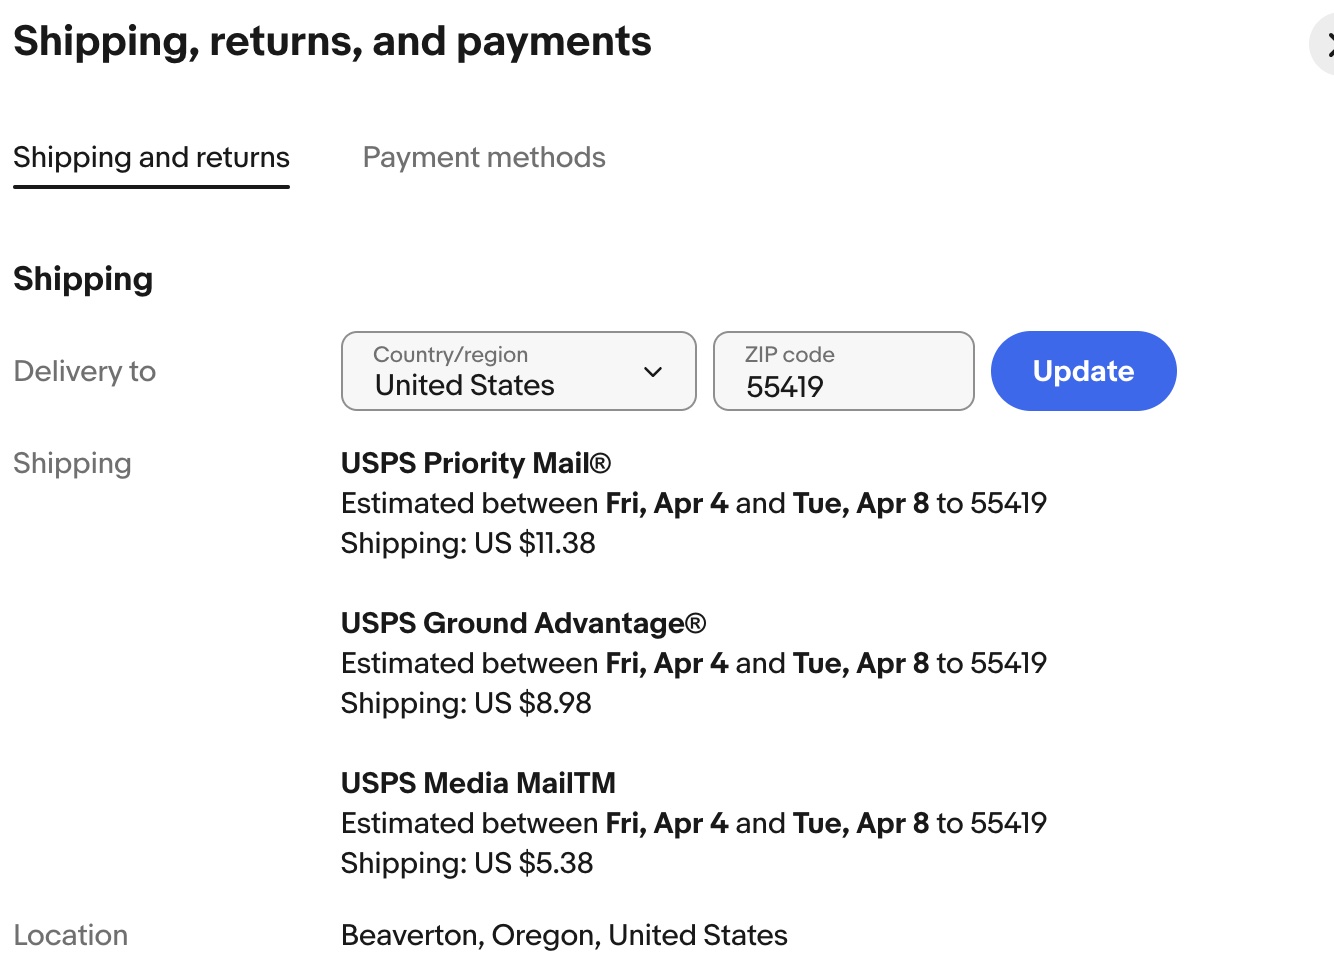Open the Country/region dropdown
This screenshot has height=976, width=1334.
coord(519,371)
